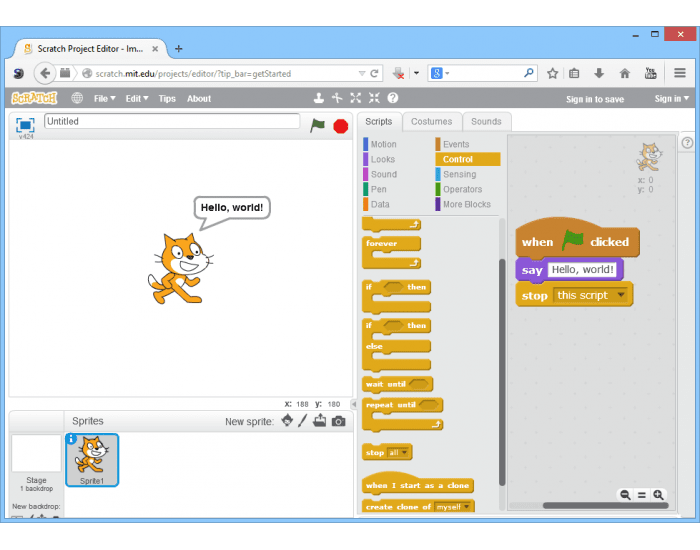Open the 'all' dropdown on stop block
700x550 pixels.
pyautogui.click(x=404, y=453)
